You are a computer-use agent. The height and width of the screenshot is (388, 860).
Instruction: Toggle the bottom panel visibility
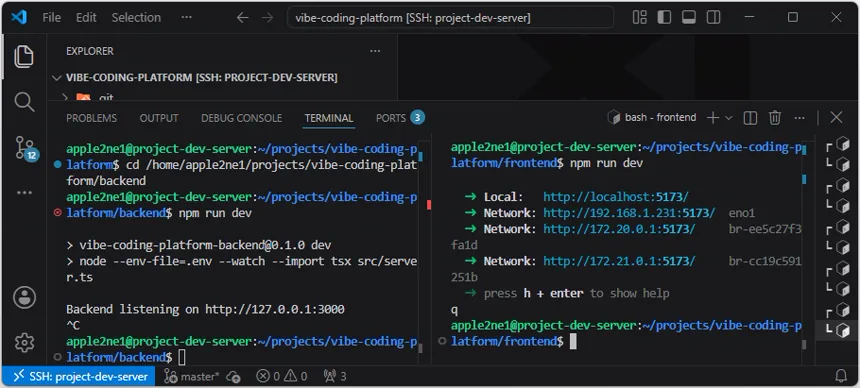[x=689, y=18]
